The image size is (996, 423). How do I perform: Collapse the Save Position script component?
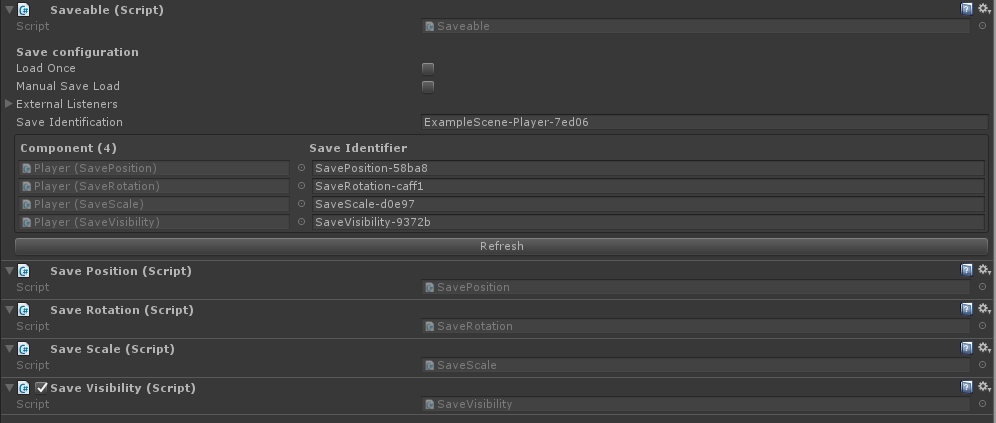click(x=8, y=271)
